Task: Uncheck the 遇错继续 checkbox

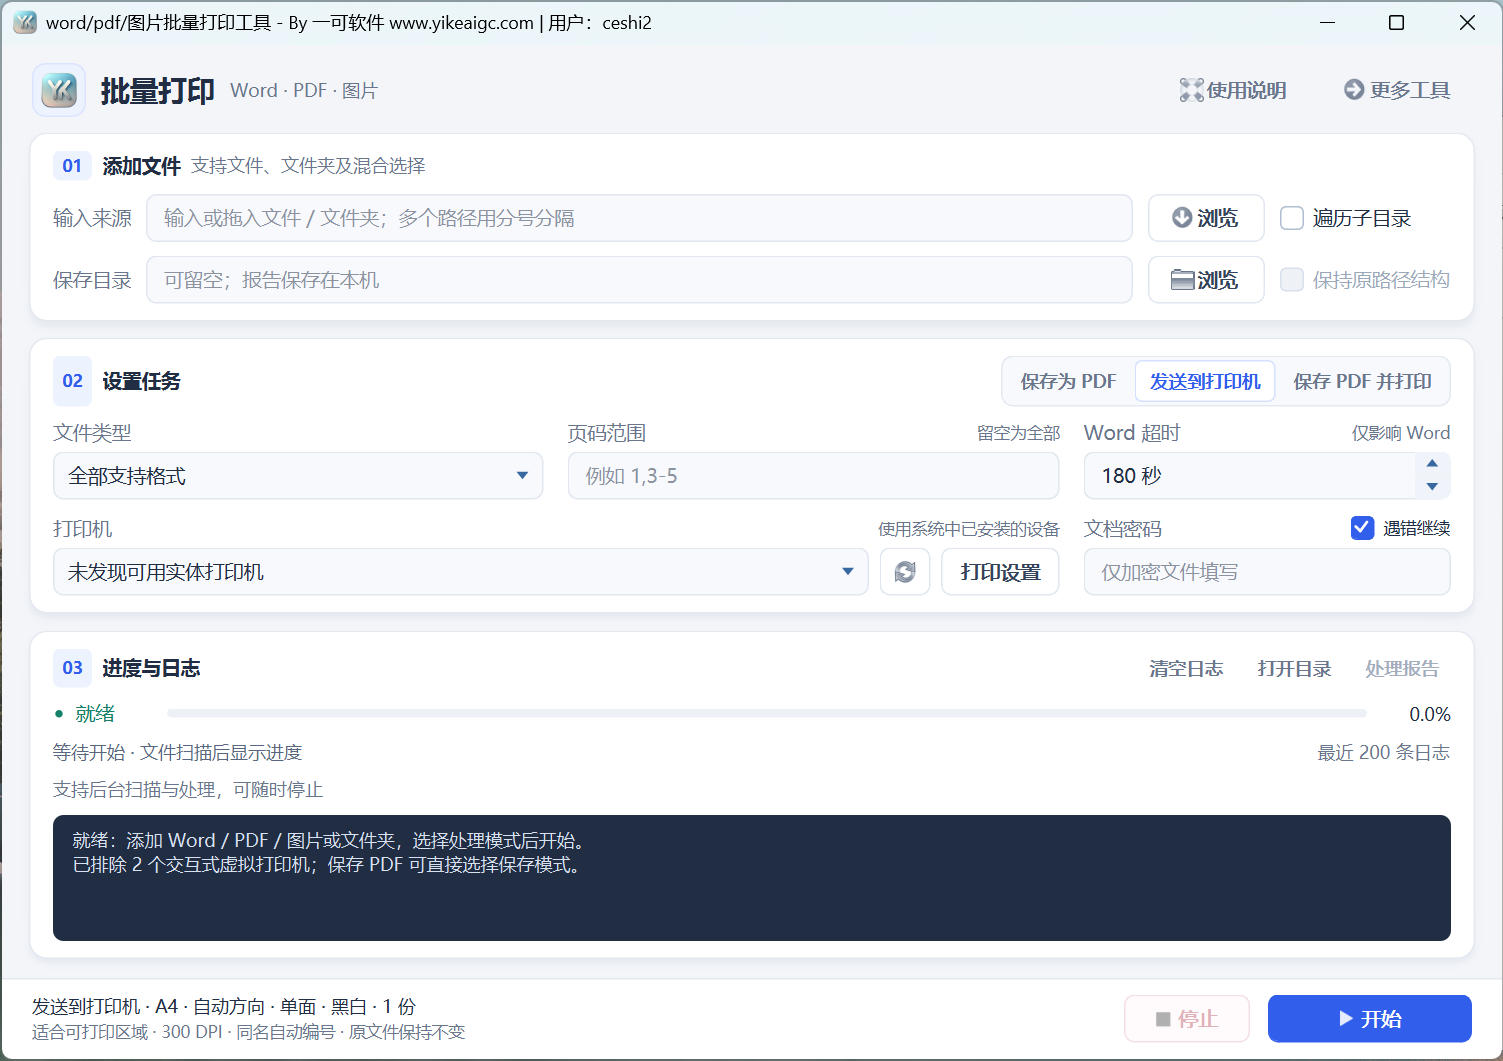Action: tap(1362, 528)
